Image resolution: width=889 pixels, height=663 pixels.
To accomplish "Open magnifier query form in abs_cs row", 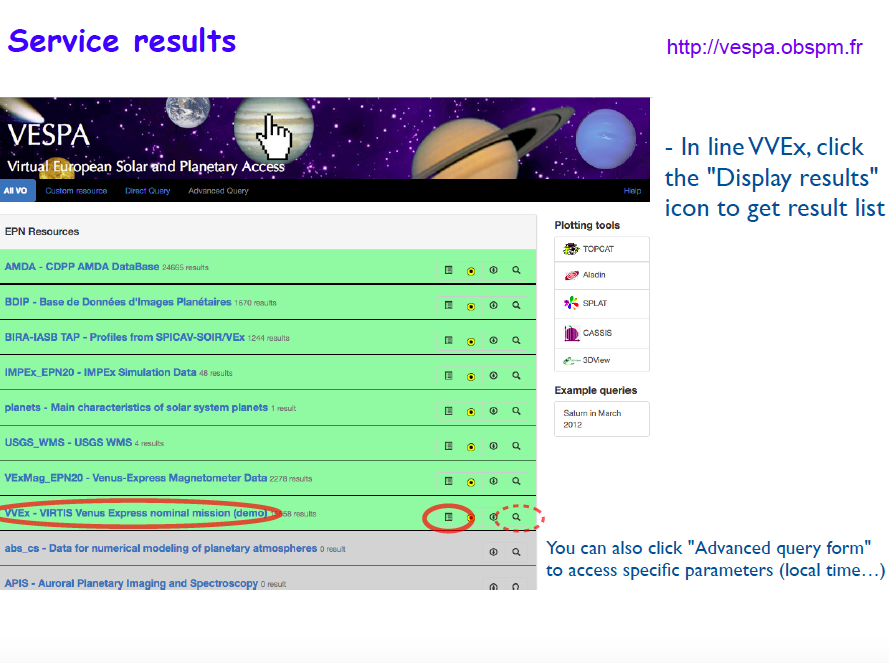I will tap(516, 552).
